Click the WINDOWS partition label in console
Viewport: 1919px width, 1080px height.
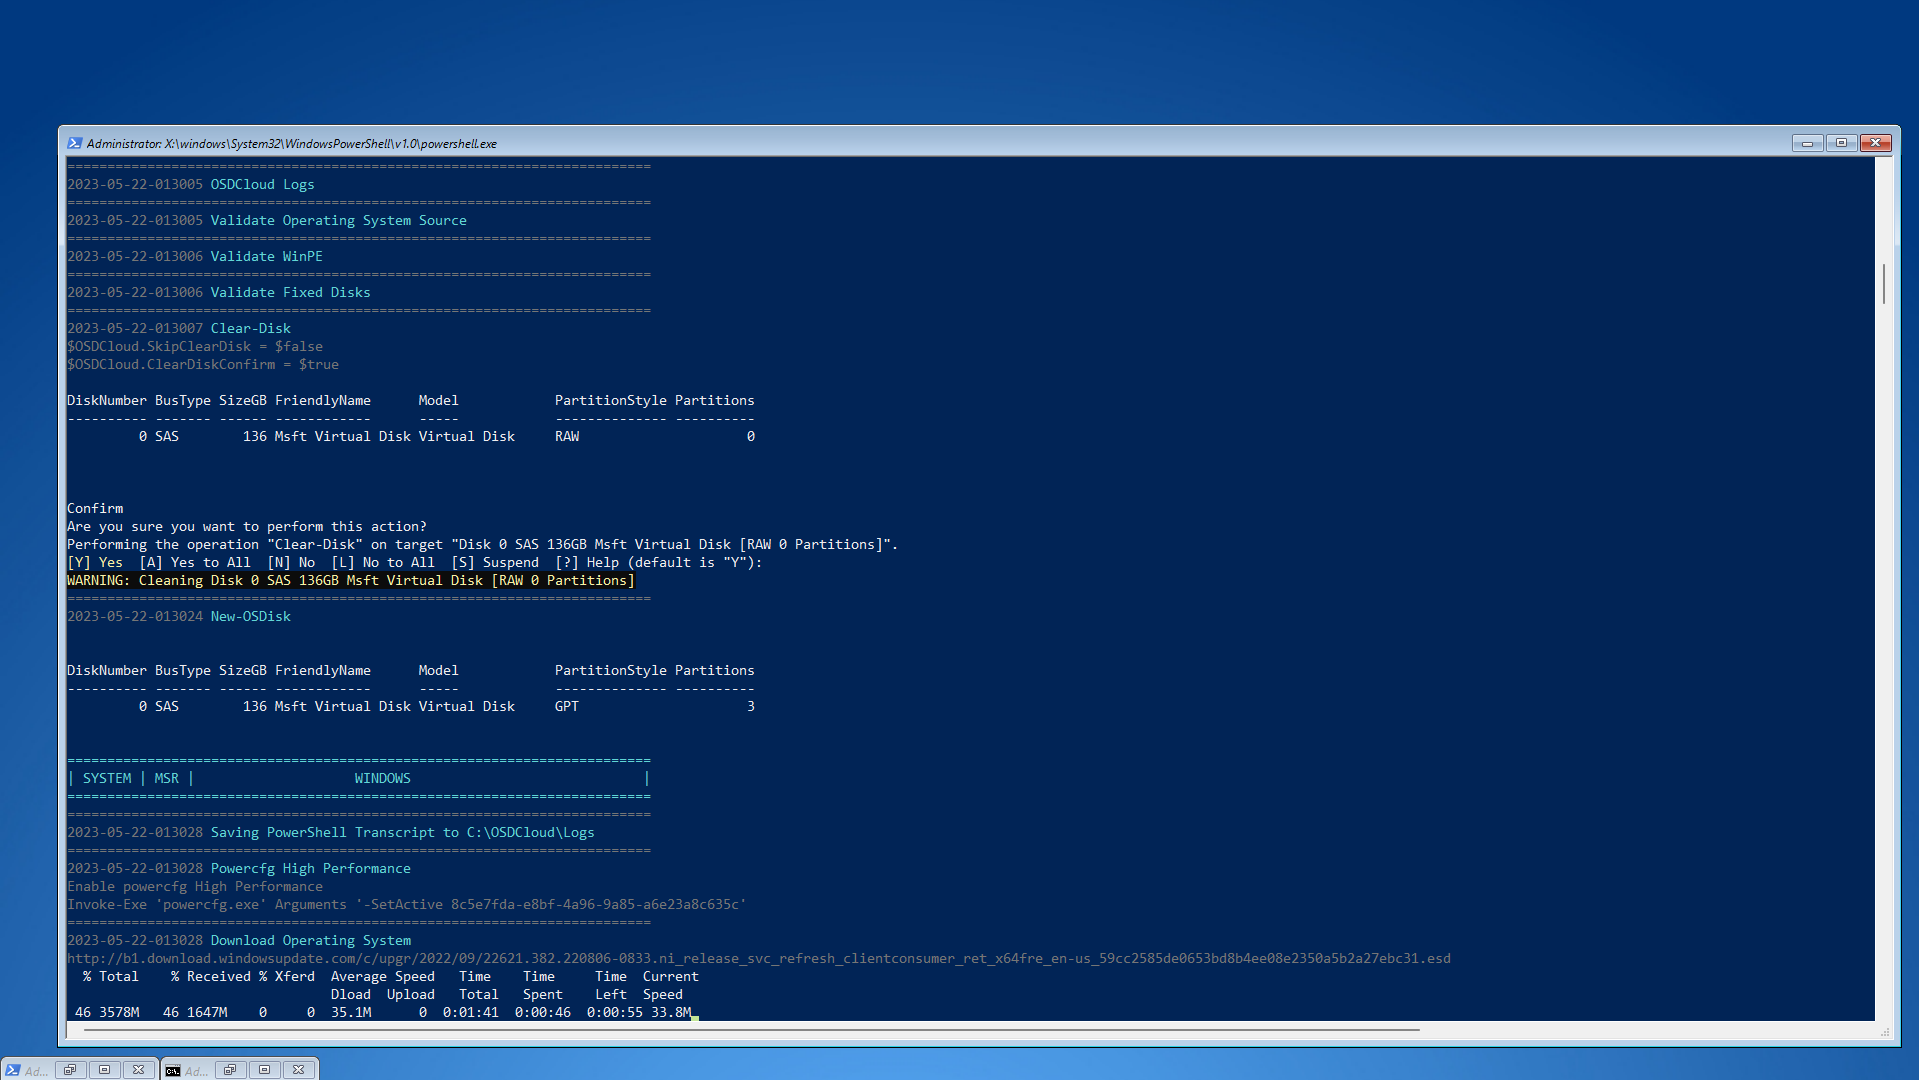pos(382,778)
